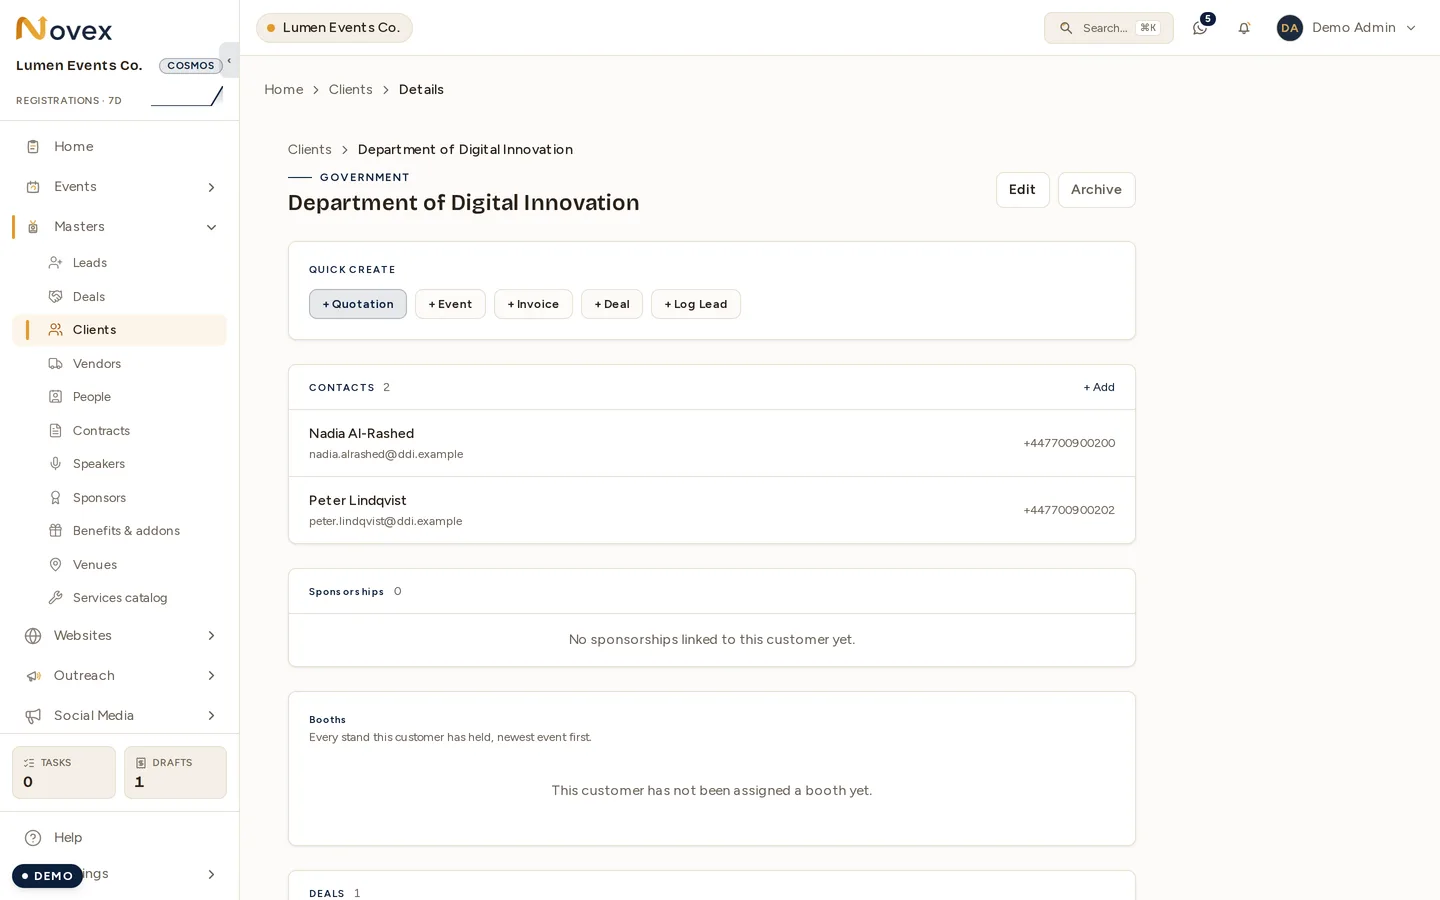Viewport: 1440px width, 900px height.
Task: Archive this client
Action: [1096, 190]
